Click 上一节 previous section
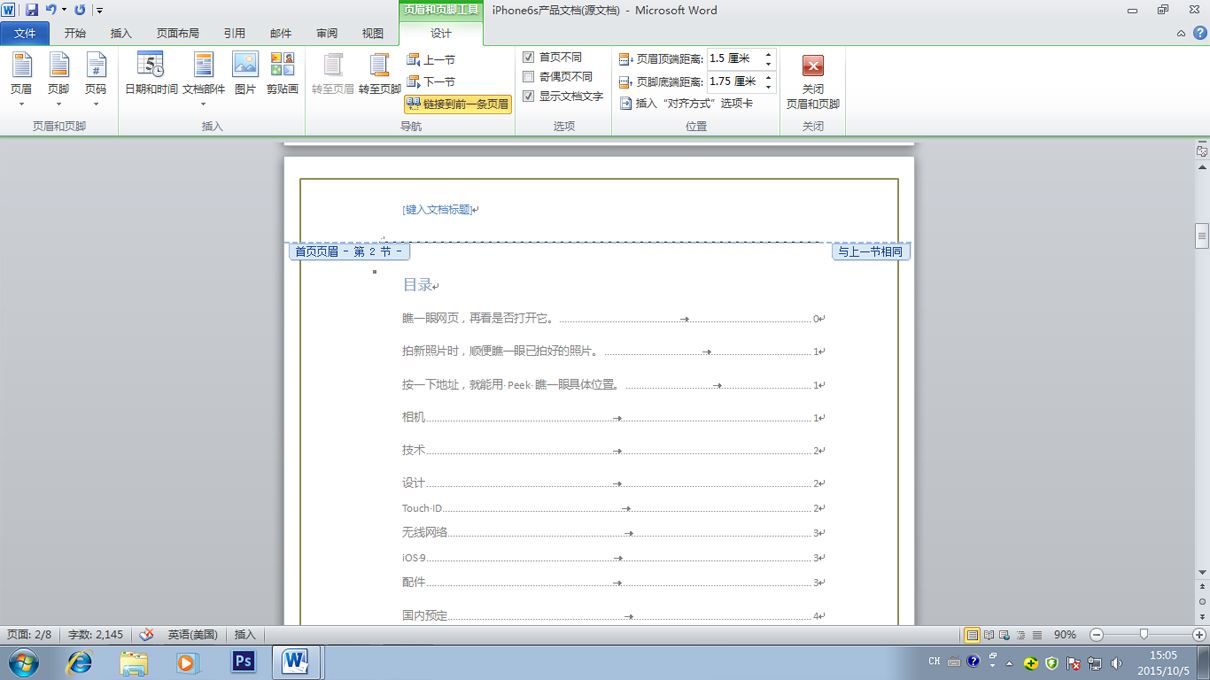 431,60
